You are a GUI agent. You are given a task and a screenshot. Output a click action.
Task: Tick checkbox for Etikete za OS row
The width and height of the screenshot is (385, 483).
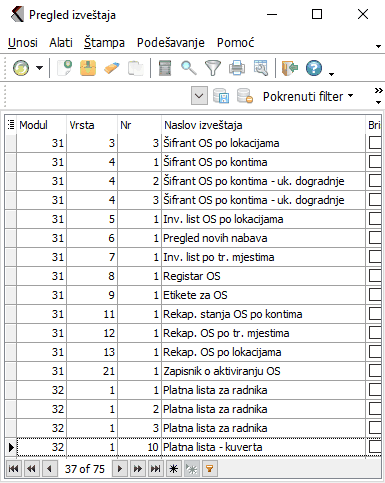coord(375,295)
